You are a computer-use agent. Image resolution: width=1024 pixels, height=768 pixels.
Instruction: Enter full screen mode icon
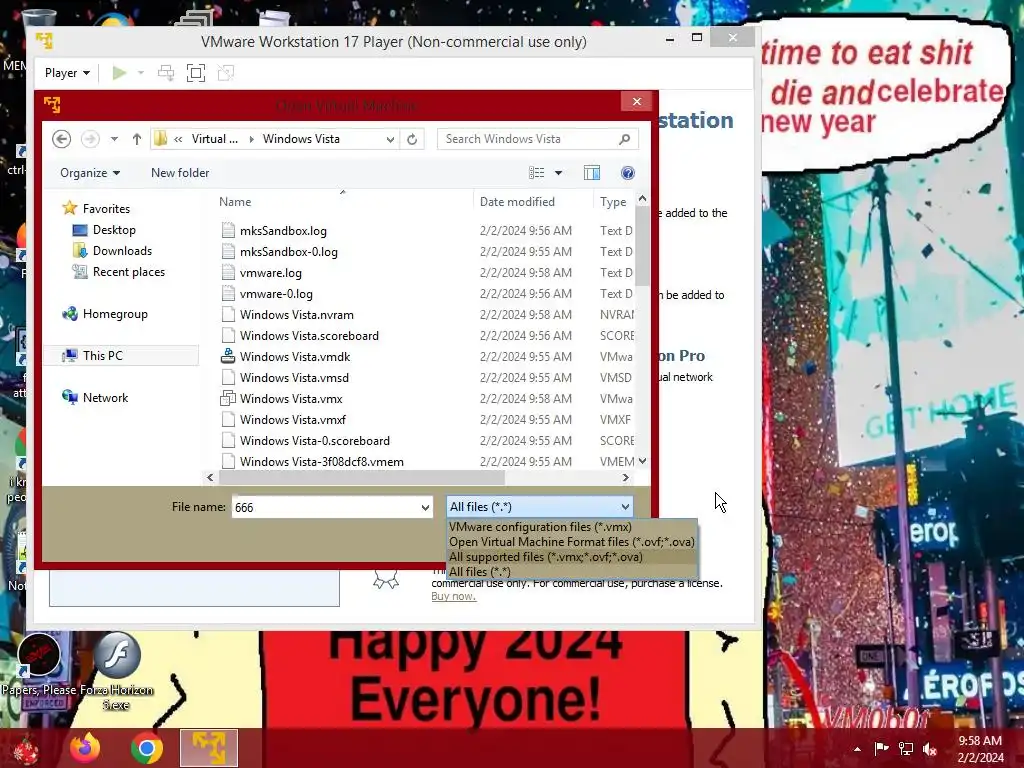(x=196, y=72)
